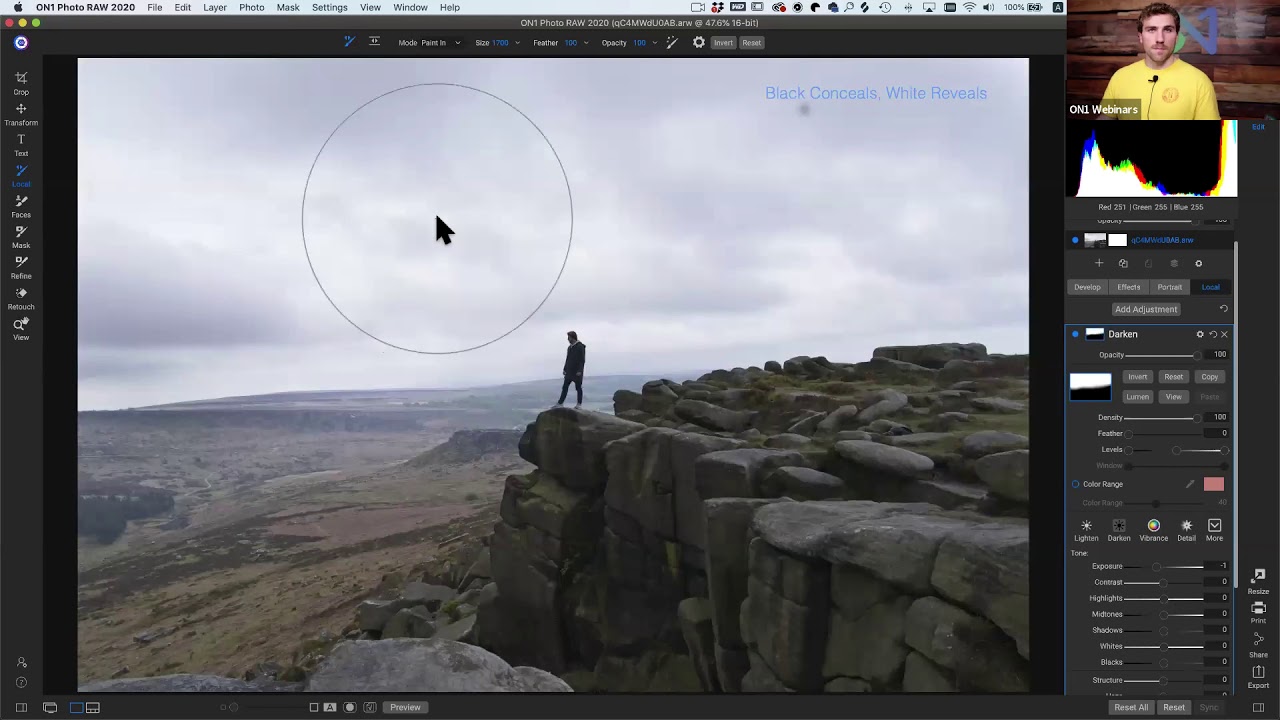
Task: Click the mask Copy button
Action: (x=1209, y=377)
